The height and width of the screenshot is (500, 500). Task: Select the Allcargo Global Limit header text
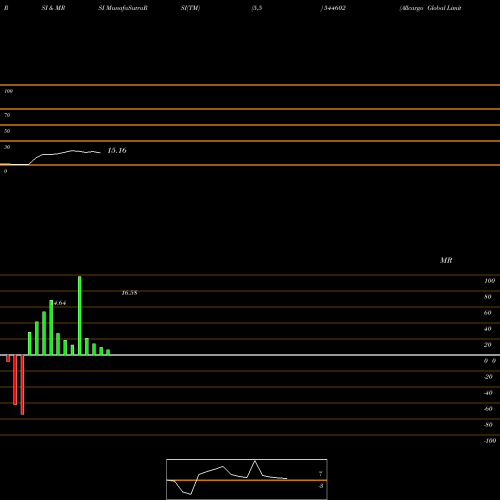430,8
